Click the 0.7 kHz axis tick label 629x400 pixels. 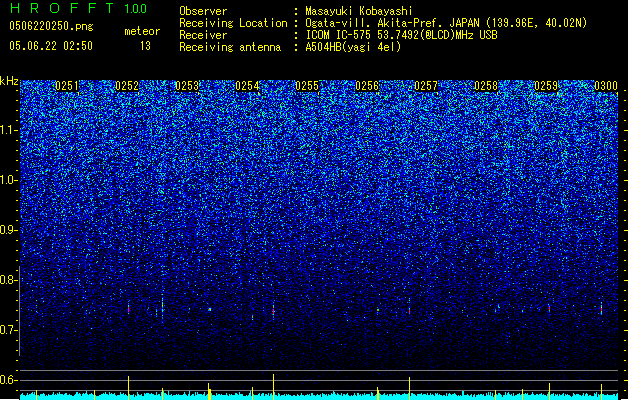click(x=8, y=330)
